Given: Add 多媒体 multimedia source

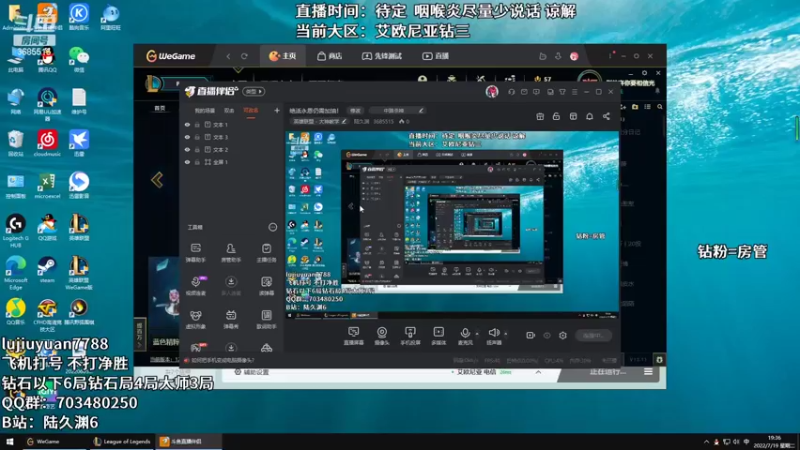Looking at the screenshot, I should click(438, 336).
